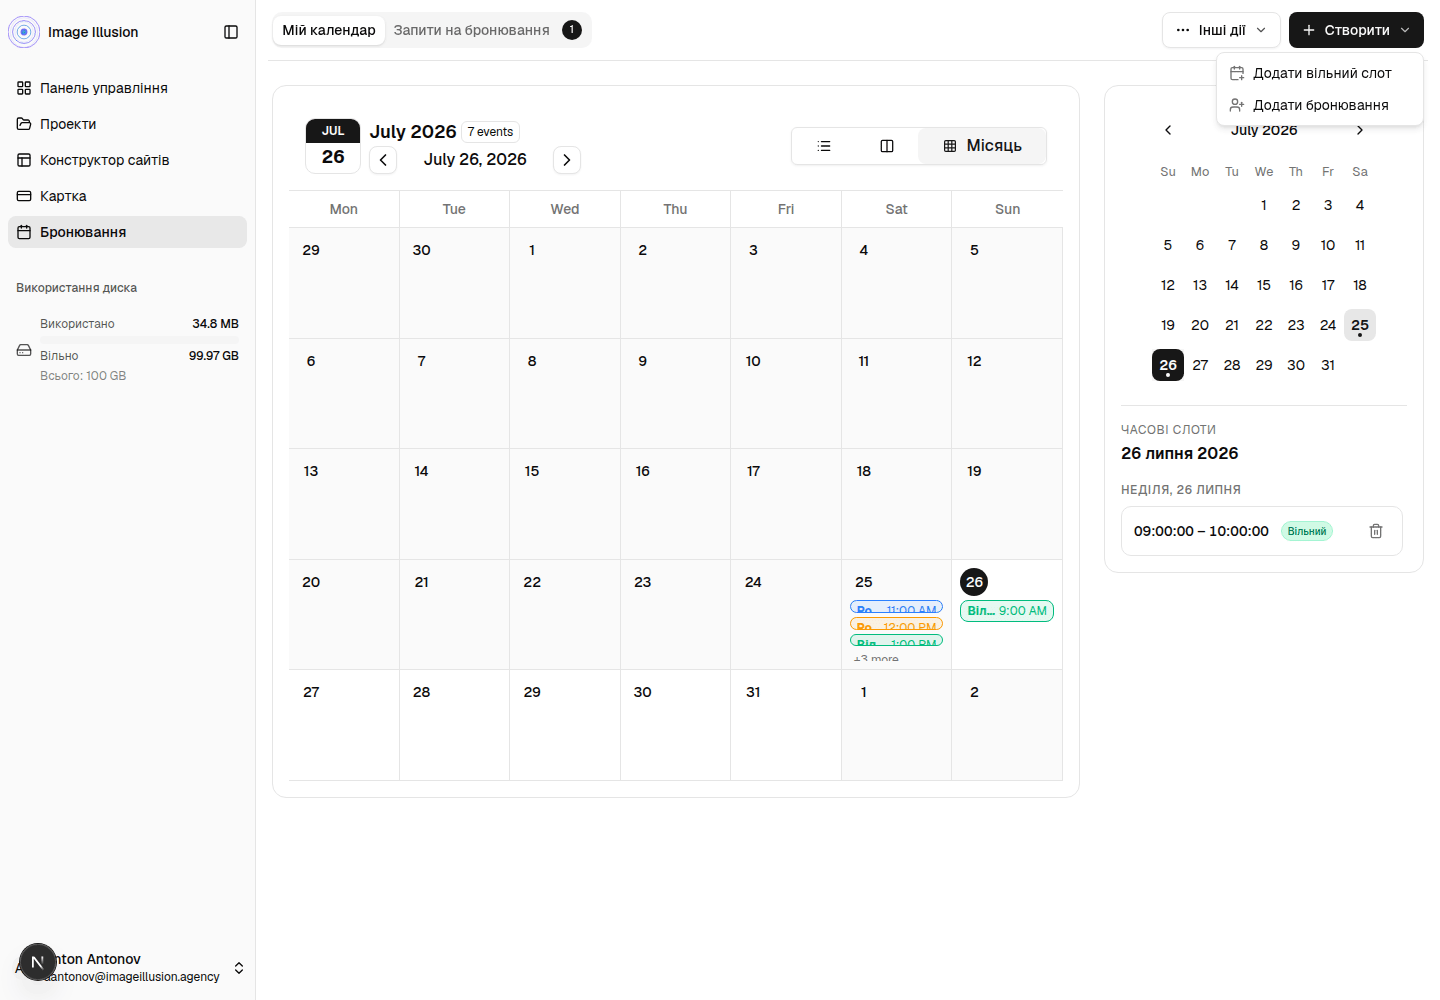Screen dimensions: 1440x1000
Task: Click the Створити dropdown button
Action: pos(1356,30)
